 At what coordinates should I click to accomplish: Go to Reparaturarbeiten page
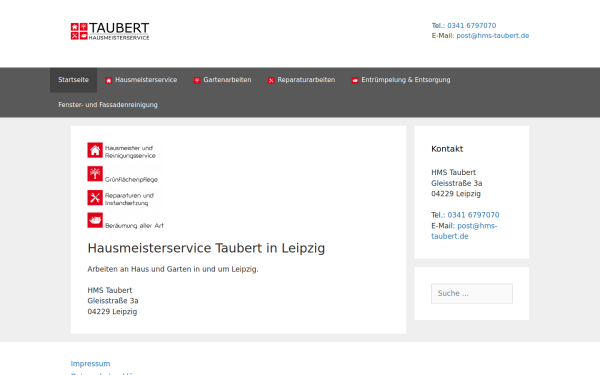pos(302,80)
